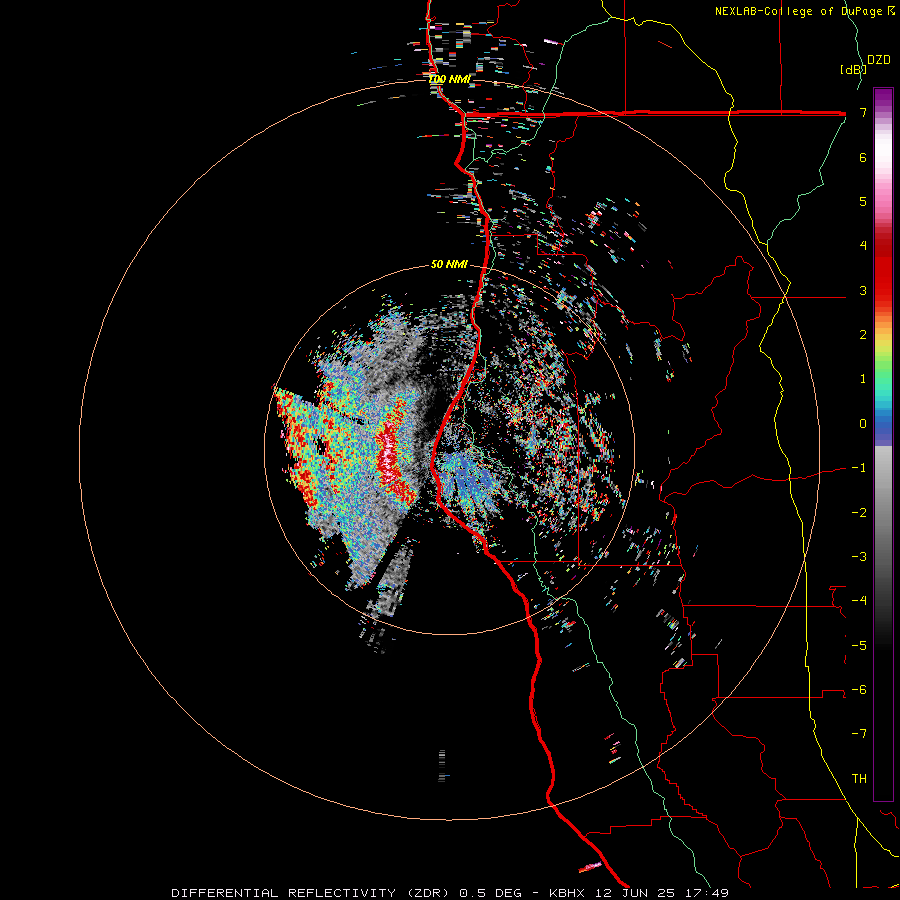
Task: Click the 3 value on the color scale
Action: coord(863,291)
